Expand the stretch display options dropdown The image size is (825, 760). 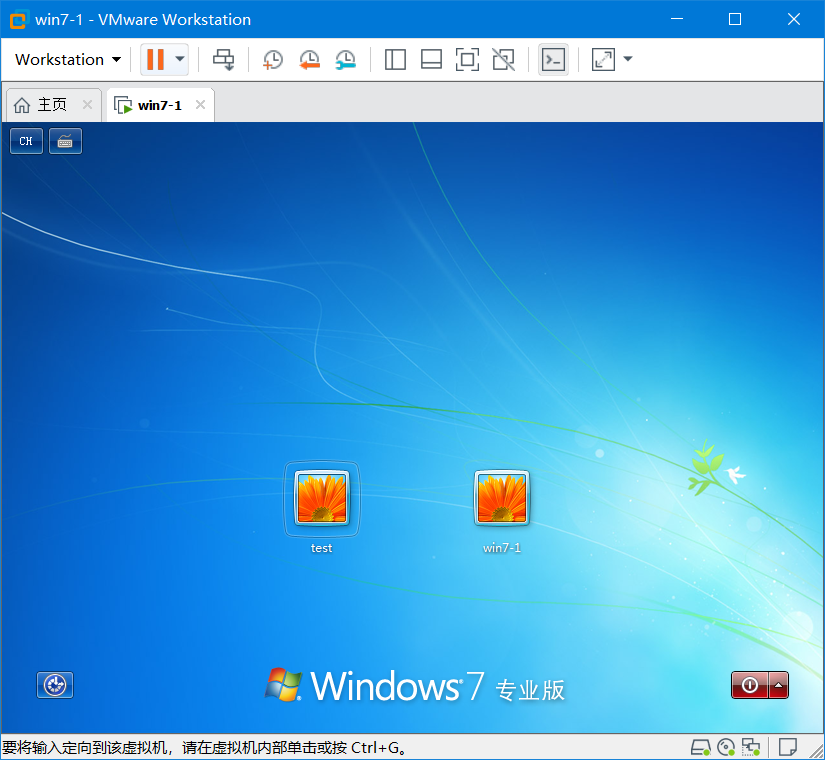click(628, 59)
